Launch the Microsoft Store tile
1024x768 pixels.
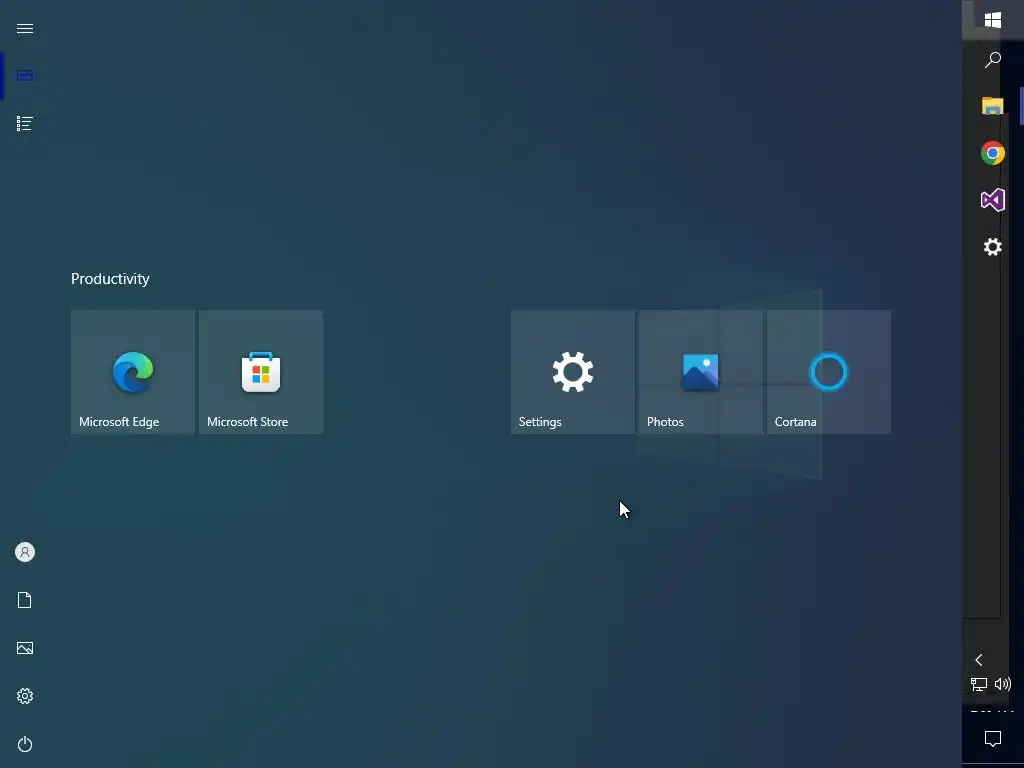261,372
